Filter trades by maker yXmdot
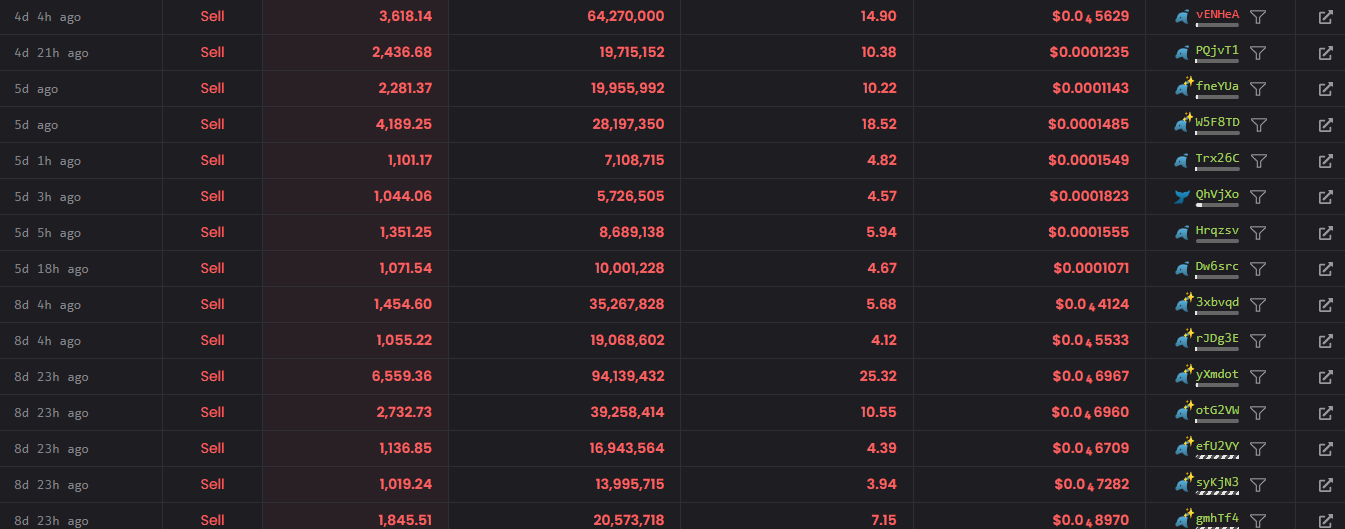 point(1259,377)
